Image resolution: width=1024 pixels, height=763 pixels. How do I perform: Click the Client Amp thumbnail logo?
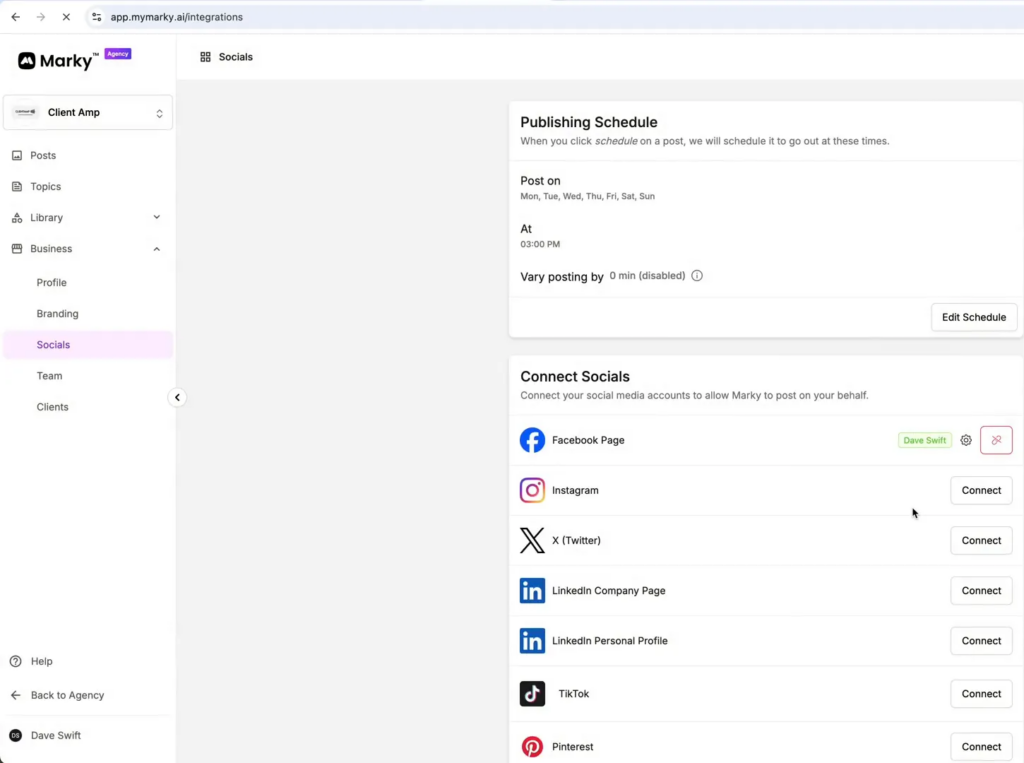25,112
